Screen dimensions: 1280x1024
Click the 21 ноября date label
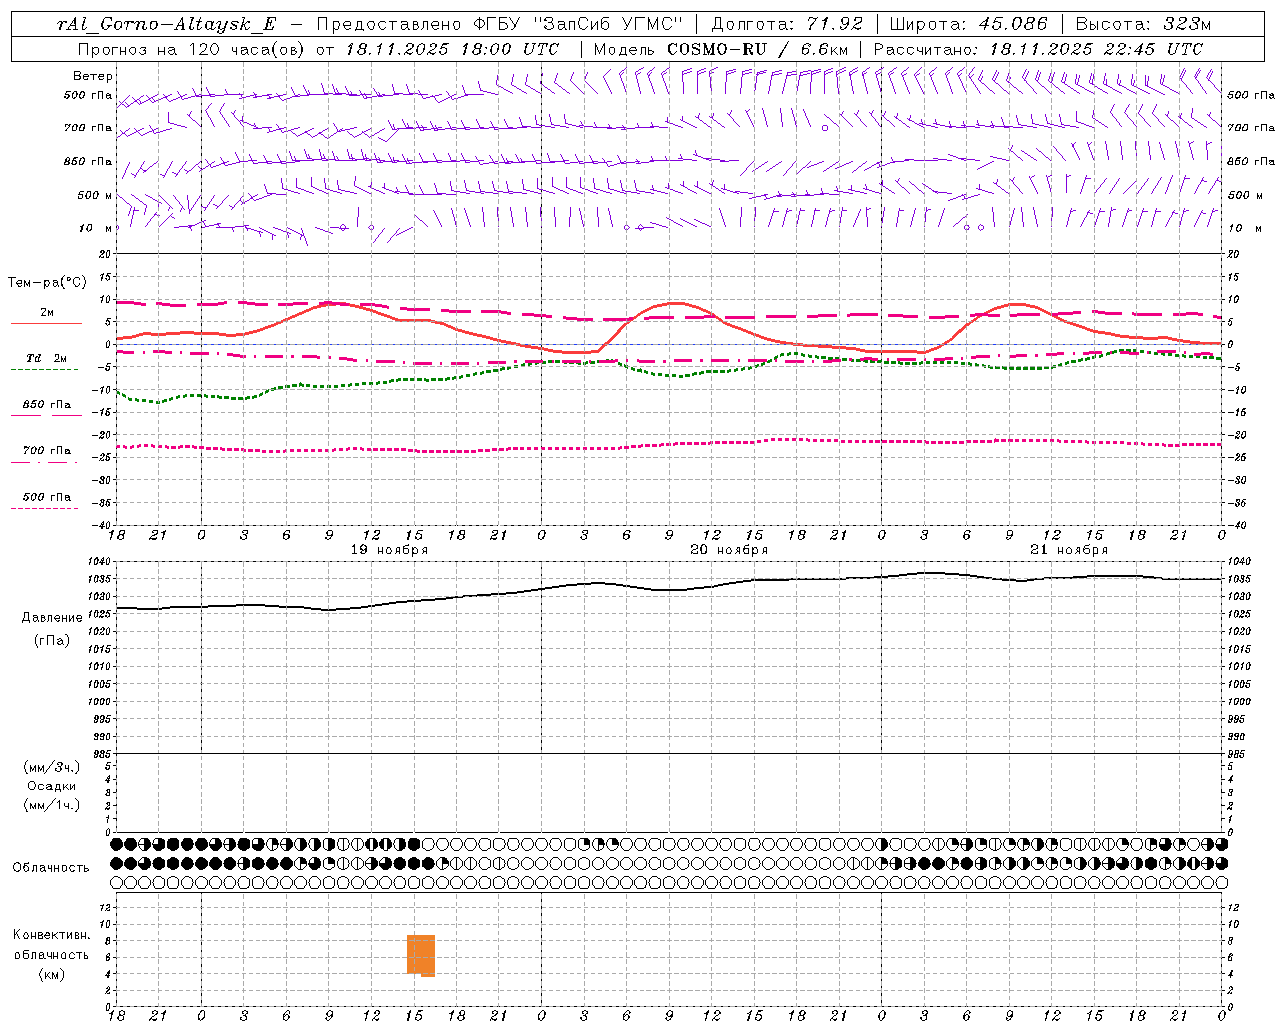pos(1069,550)
